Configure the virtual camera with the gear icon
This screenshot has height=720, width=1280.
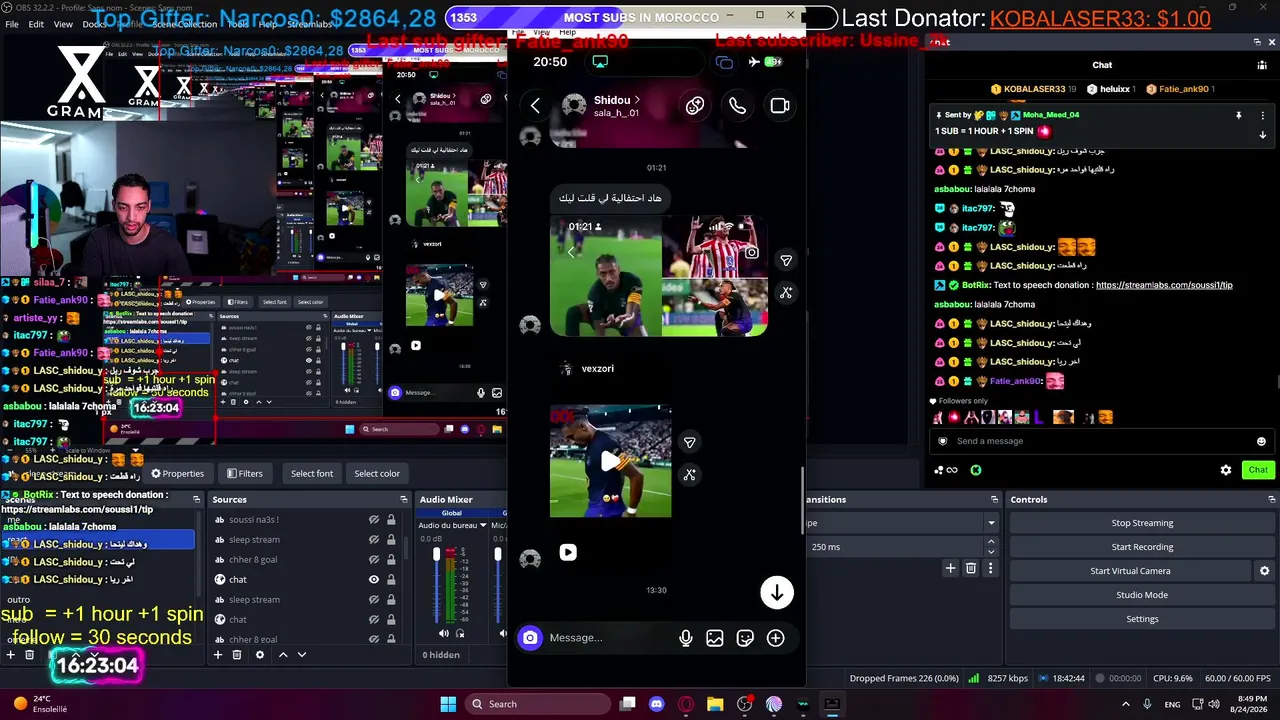coord(1264,571)
